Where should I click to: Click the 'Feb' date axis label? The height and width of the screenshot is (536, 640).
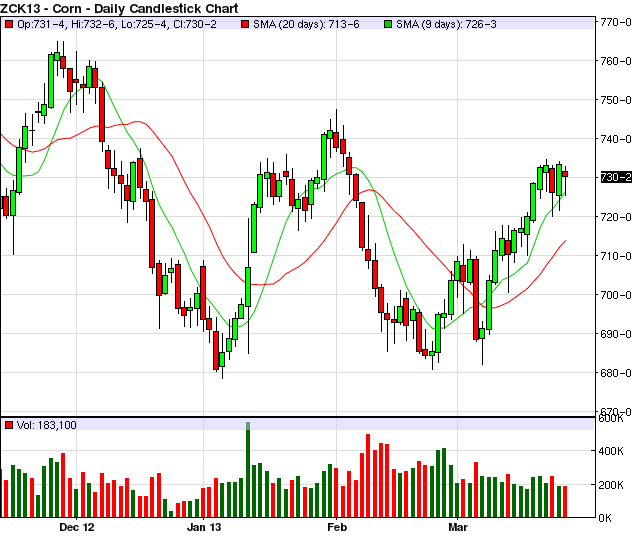pos(337,527)
